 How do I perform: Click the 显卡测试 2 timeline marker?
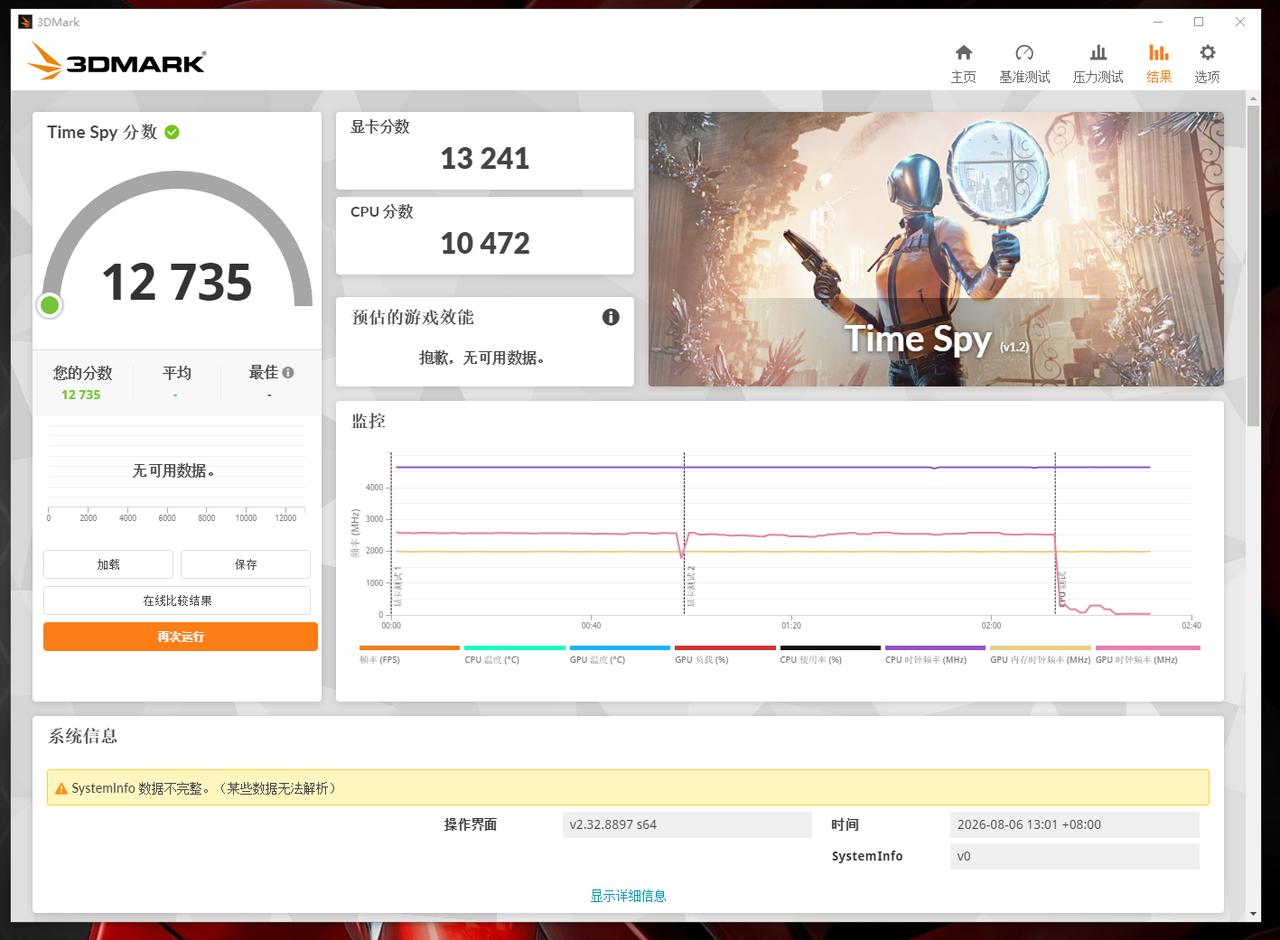click(690, 587)
